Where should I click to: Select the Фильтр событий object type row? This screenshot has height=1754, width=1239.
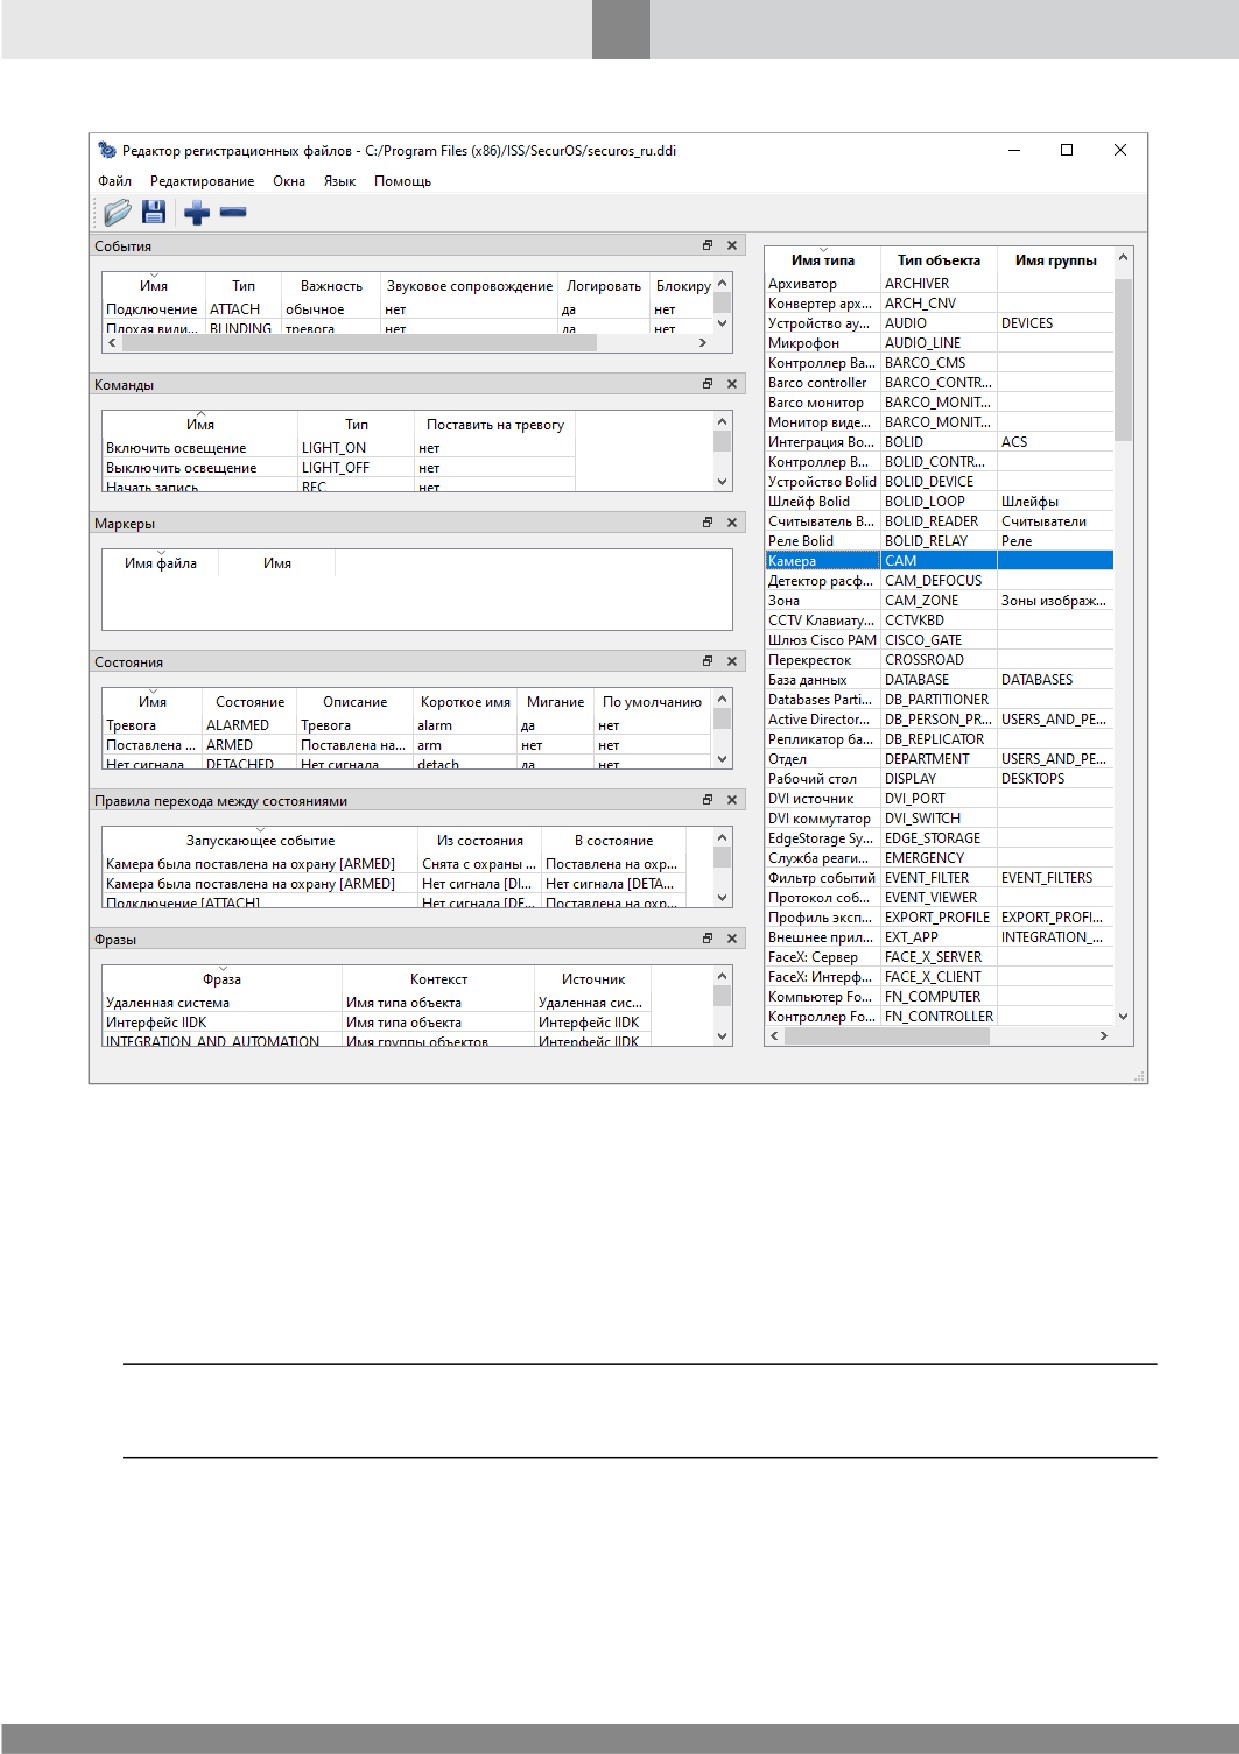click(x=939, y=878)
